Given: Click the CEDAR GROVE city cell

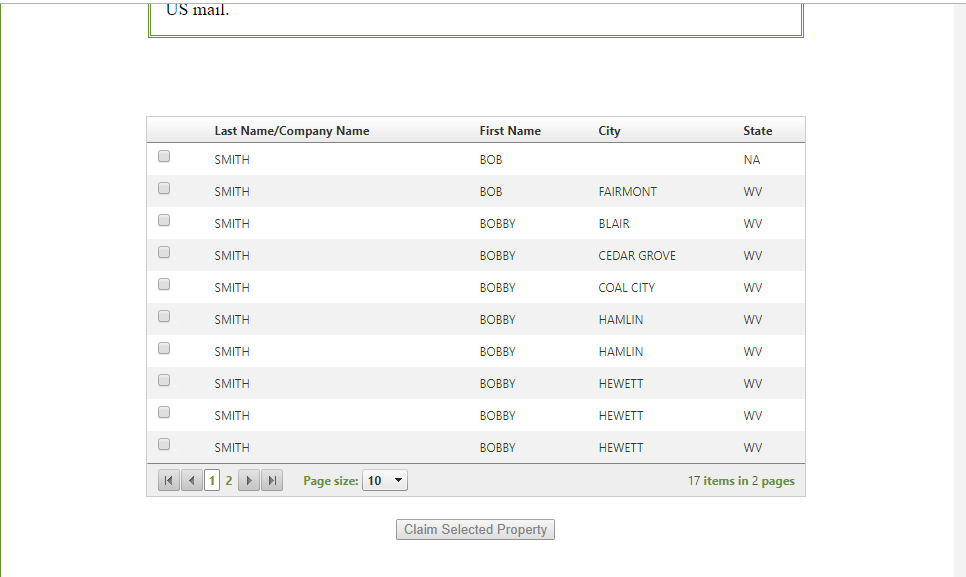Looking at the screenshot, I should tap(637, 256).
